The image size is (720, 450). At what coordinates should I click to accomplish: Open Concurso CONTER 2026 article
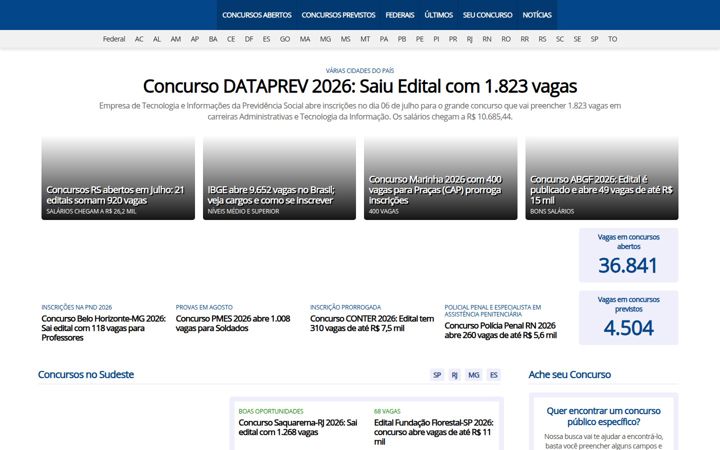click(372, 323)
